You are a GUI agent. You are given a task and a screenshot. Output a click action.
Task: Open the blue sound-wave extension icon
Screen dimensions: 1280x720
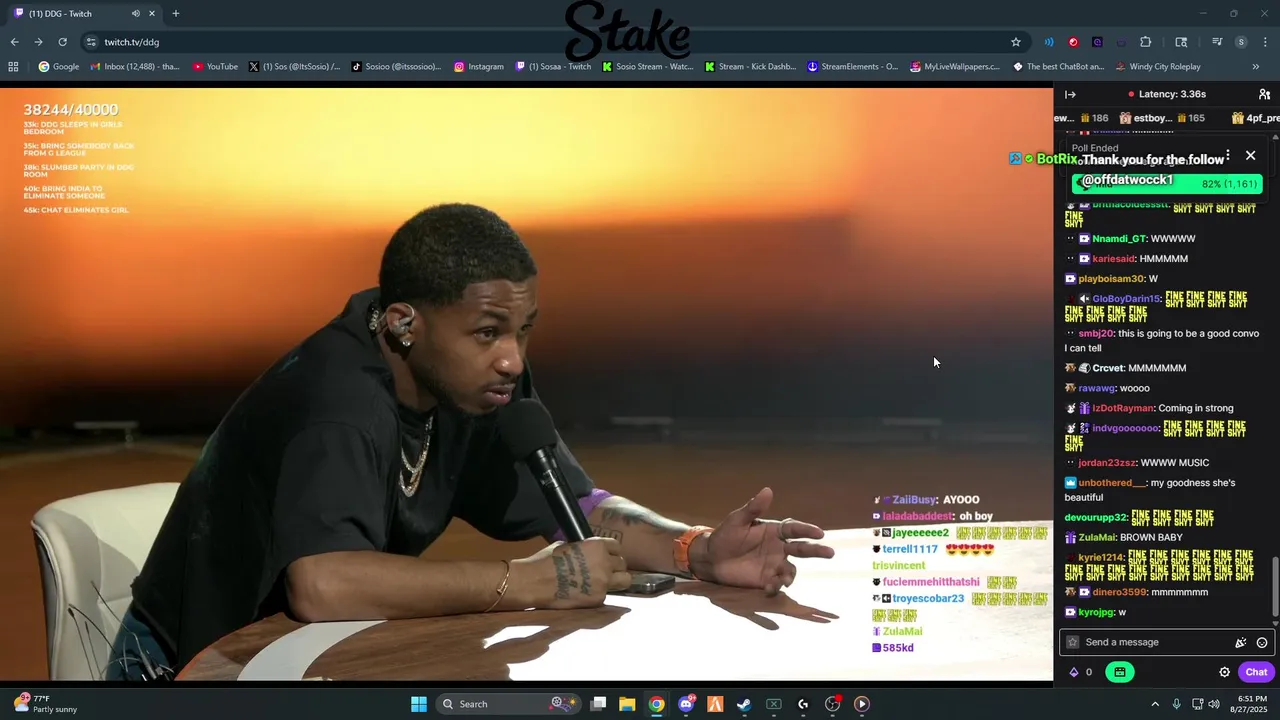(x=1049, y=42)
